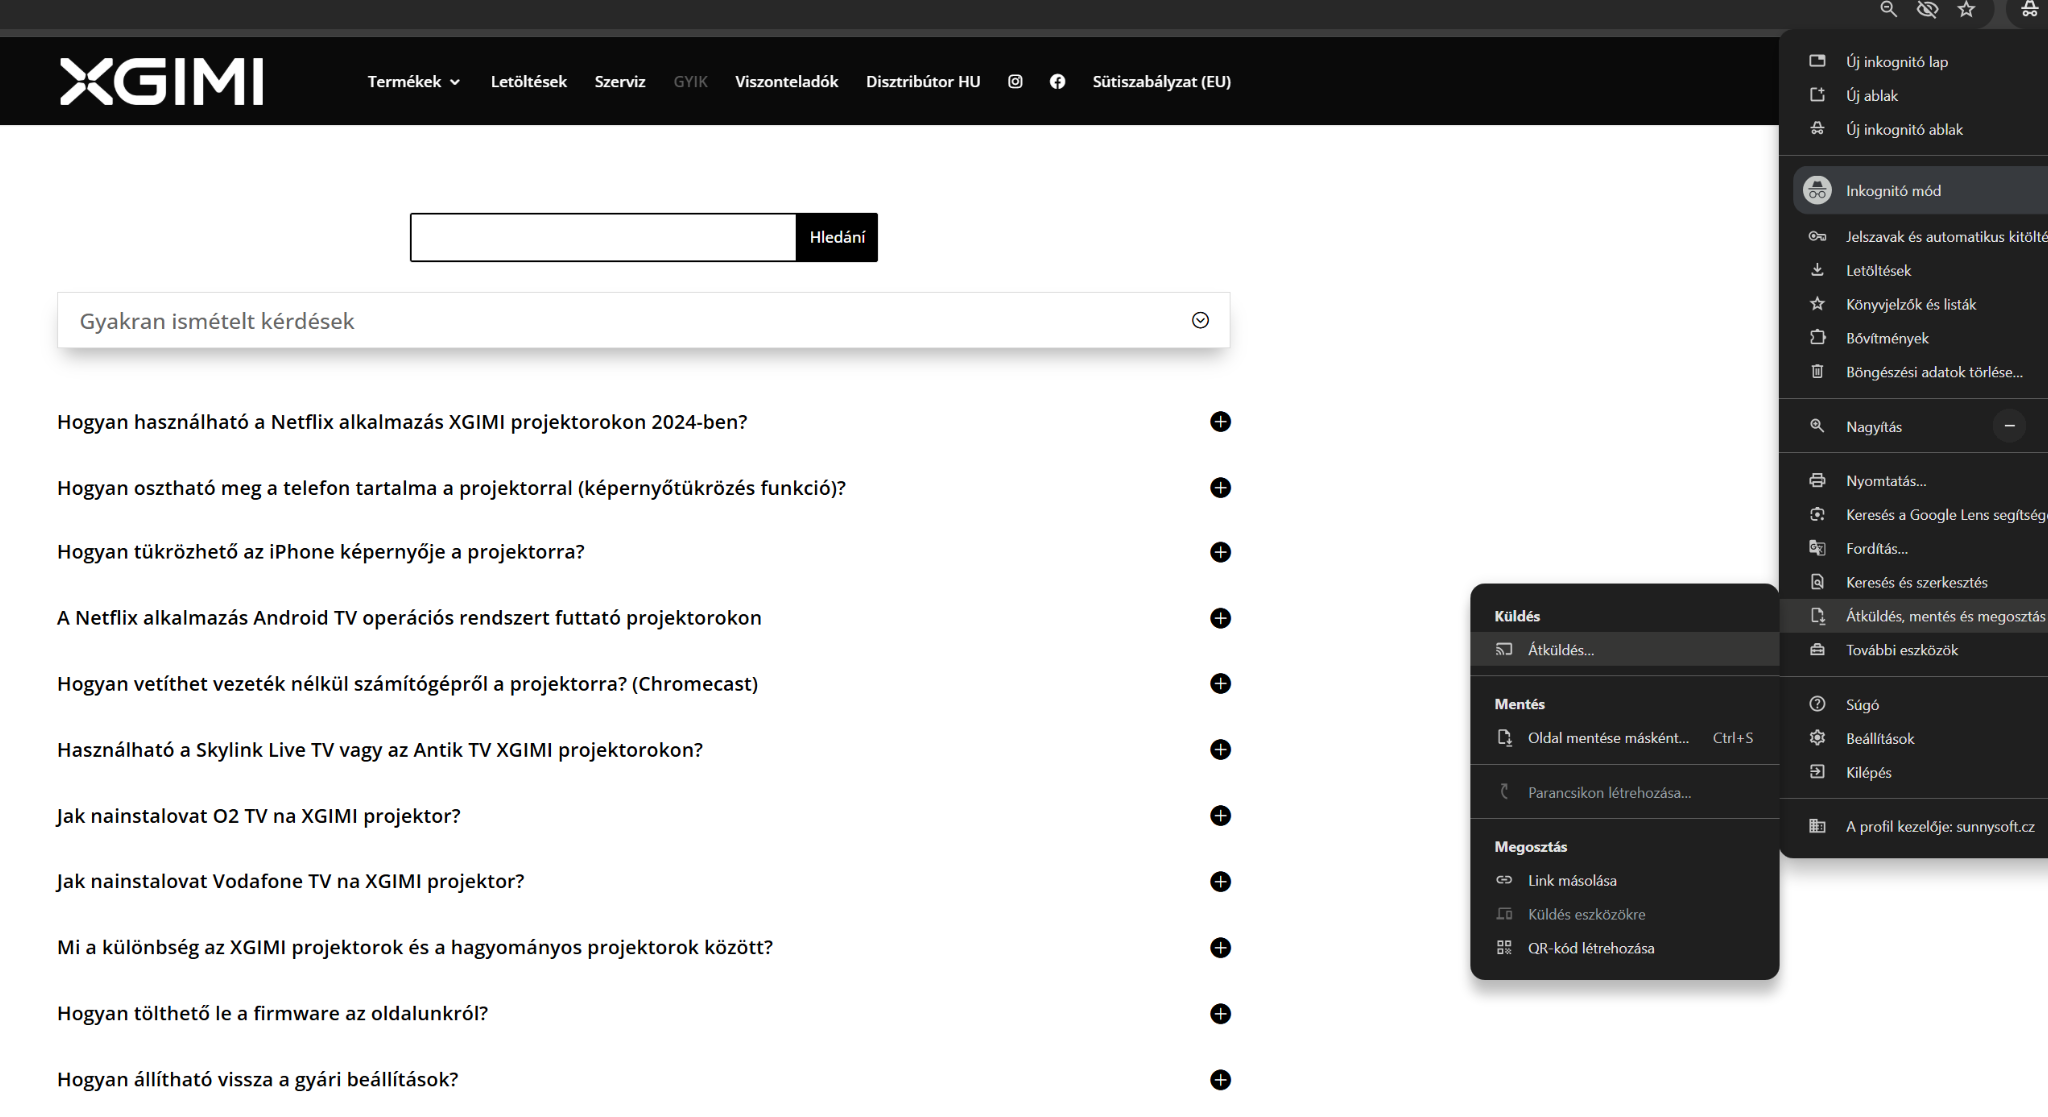2048x1117 pixels.
Task: Expand the Netflix 2024-ben question
Action: click(1220, 422)
